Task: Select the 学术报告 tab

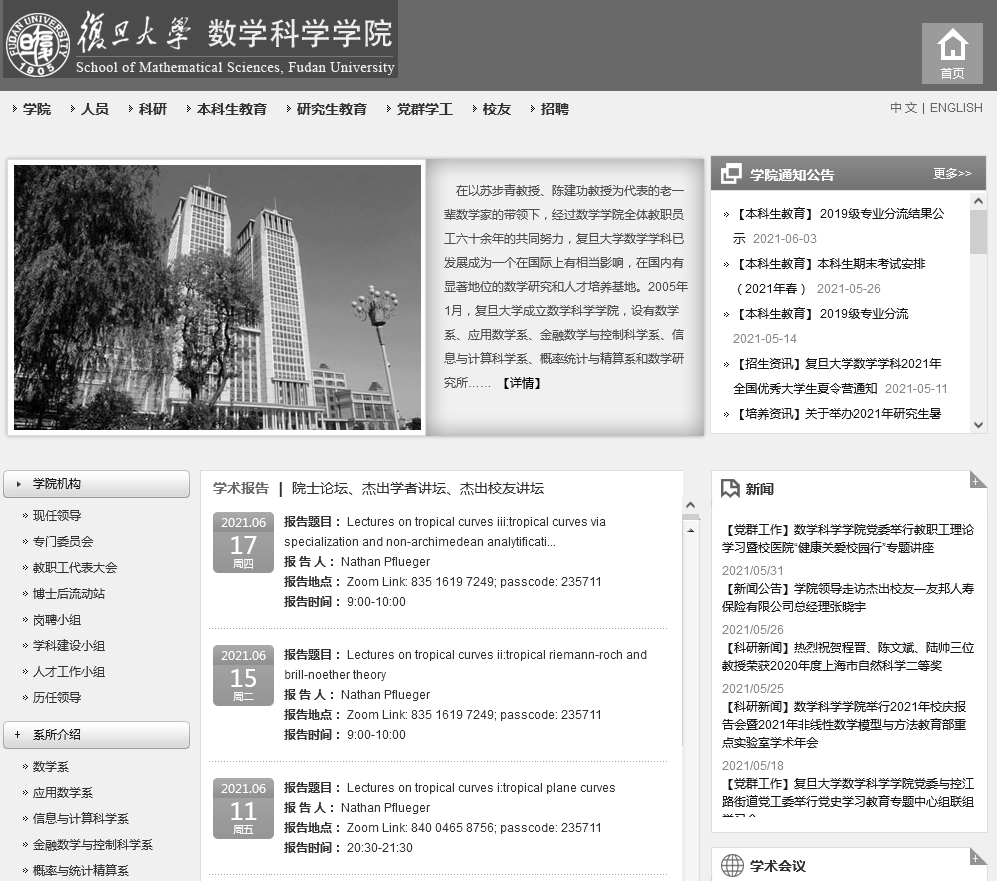Action: pos(241,488)
